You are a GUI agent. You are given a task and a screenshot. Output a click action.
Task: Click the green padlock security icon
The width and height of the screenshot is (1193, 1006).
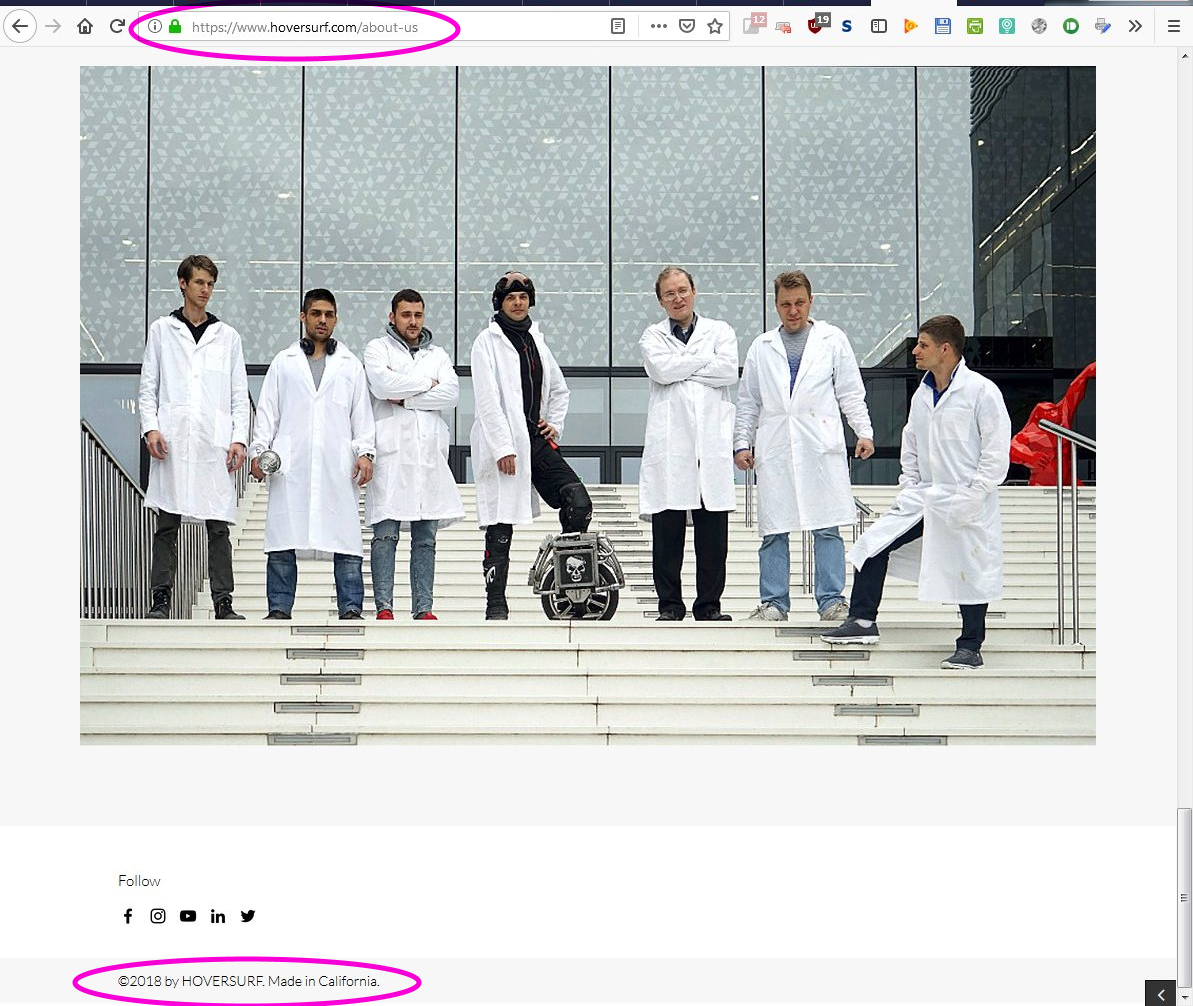point(175,27)
